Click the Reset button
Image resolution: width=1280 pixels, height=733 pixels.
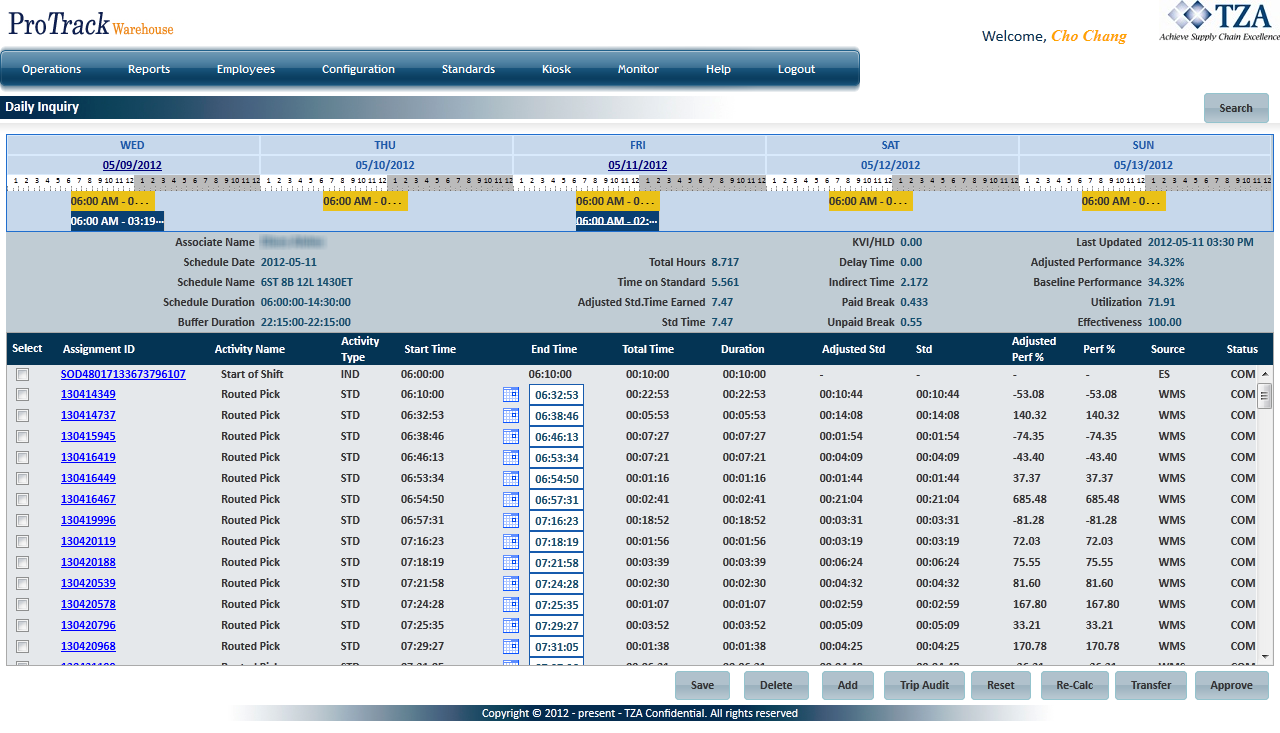pos(1001,685)
